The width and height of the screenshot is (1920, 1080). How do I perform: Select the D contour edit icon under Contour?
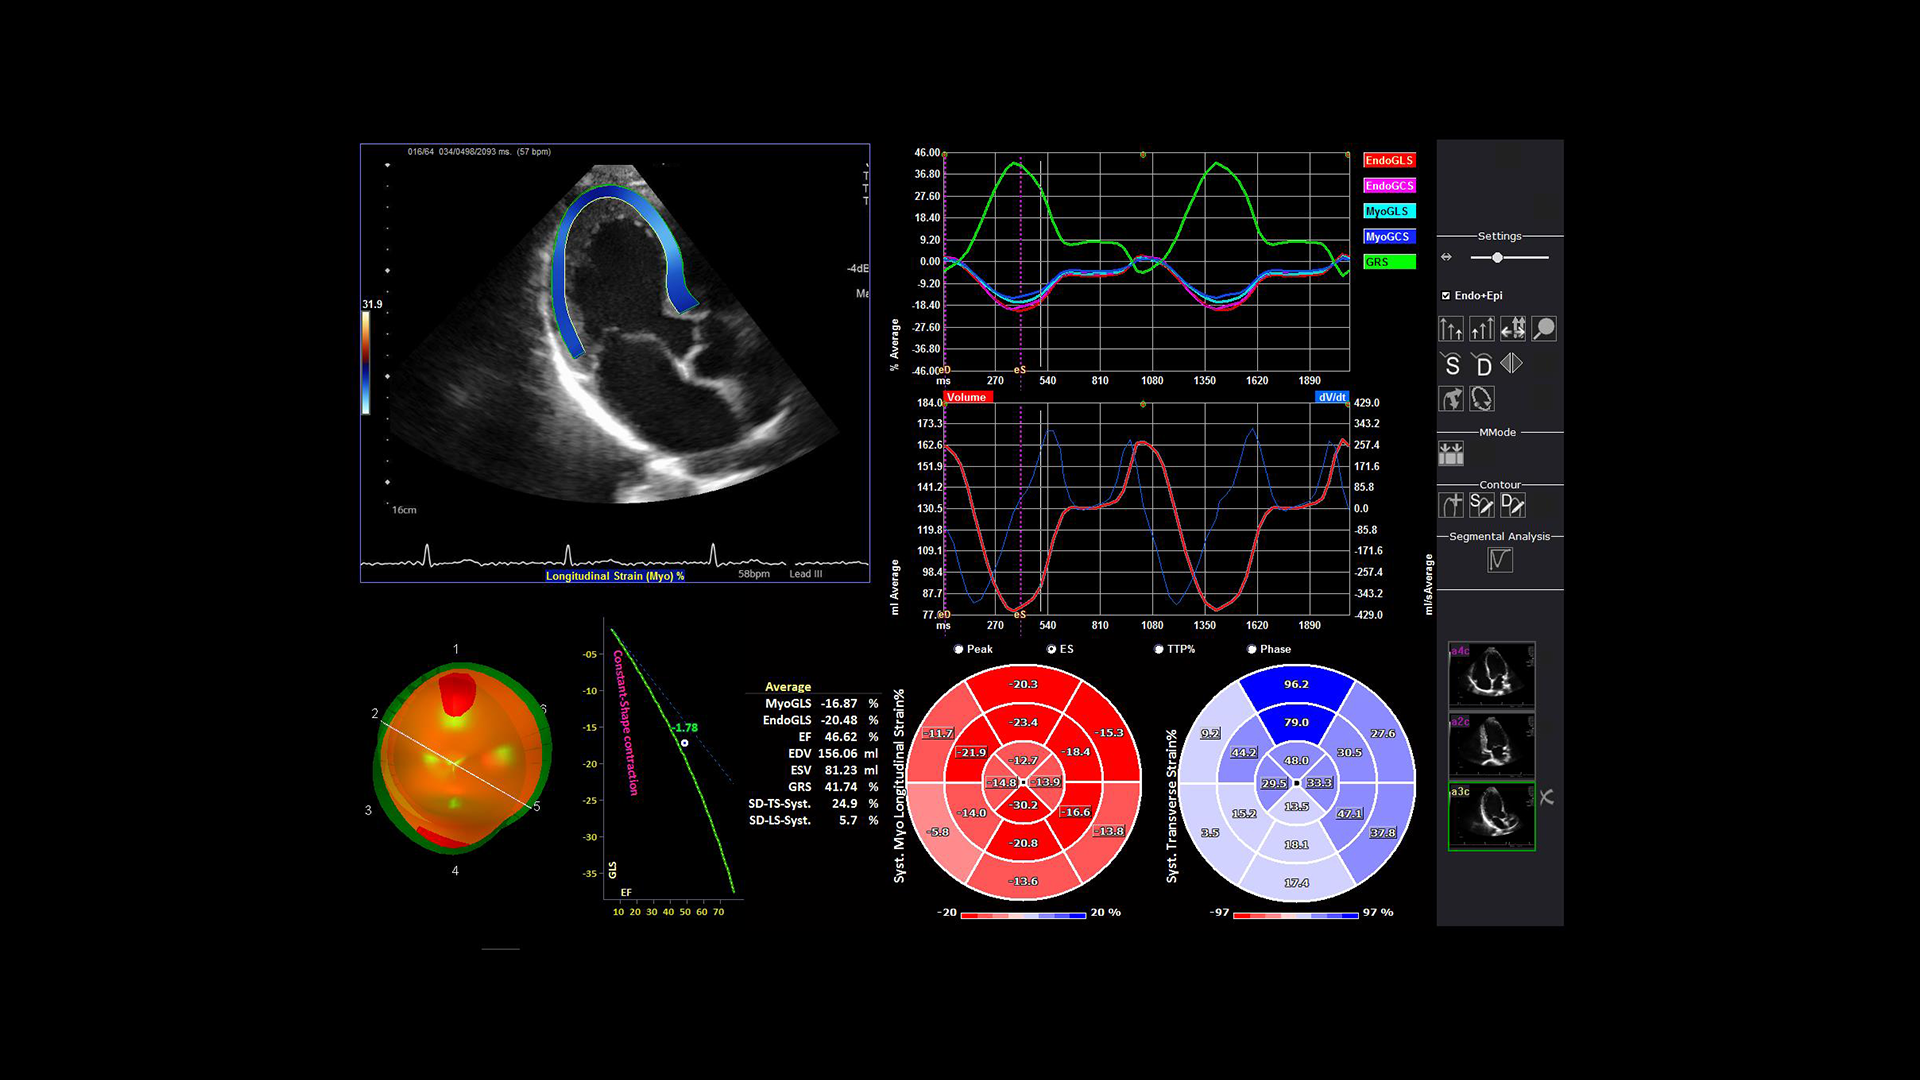click(x=1511, y=504)
